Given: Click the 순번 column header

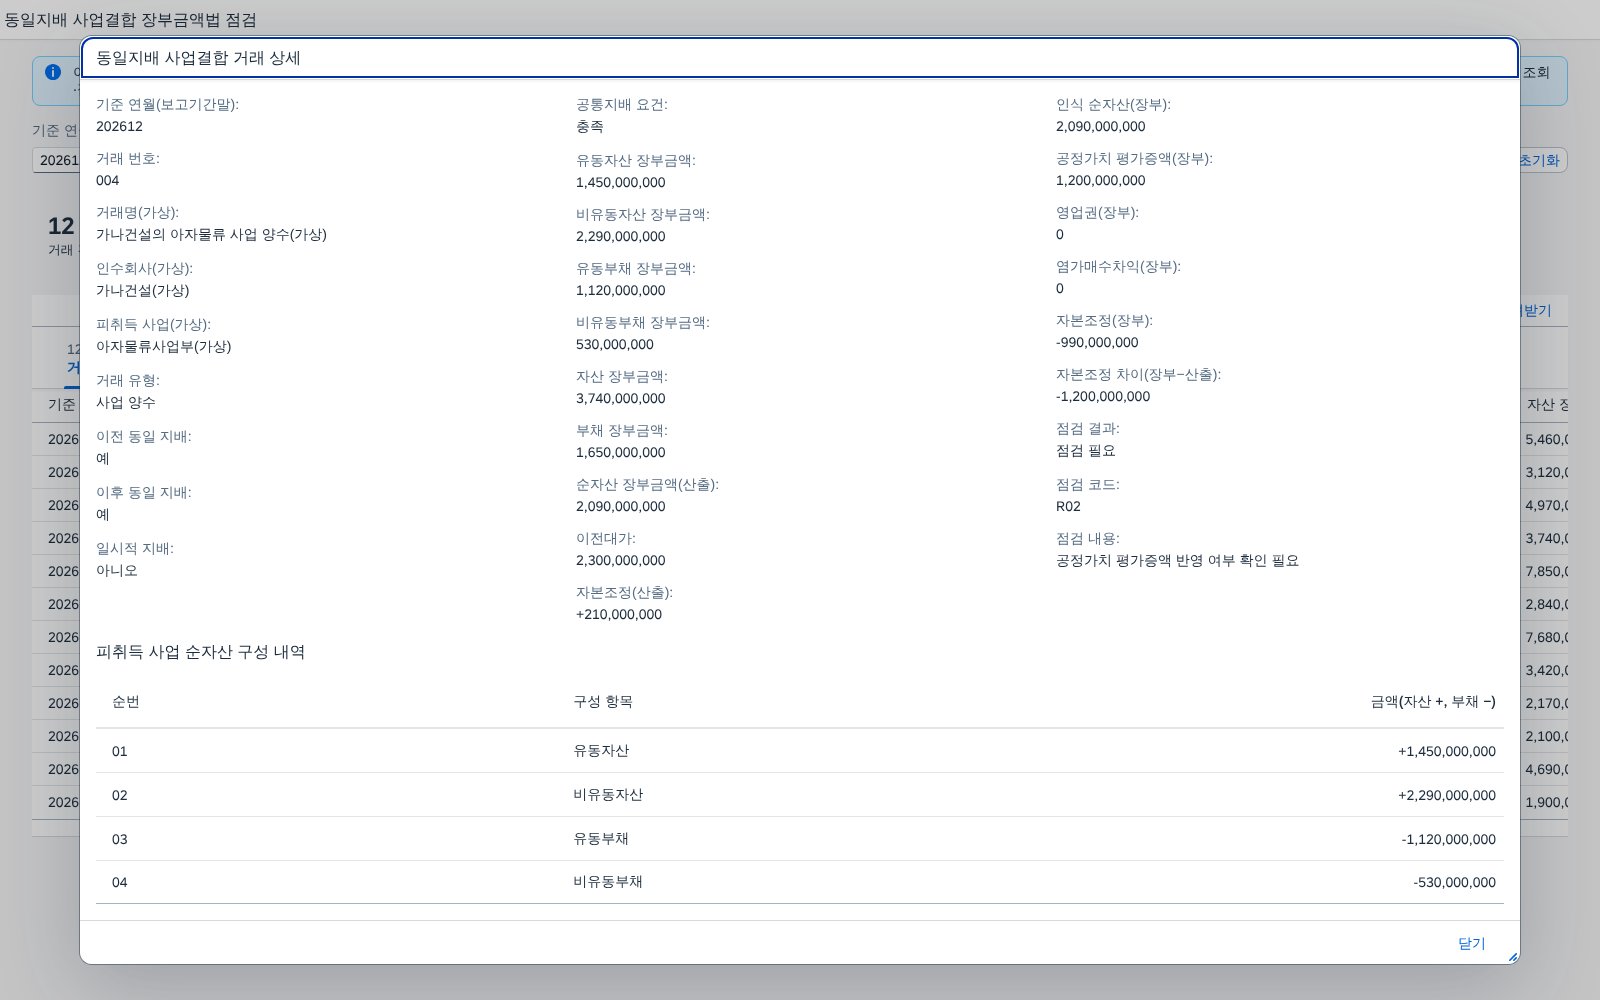Looking at the screenshot, I should pos(126,702).
